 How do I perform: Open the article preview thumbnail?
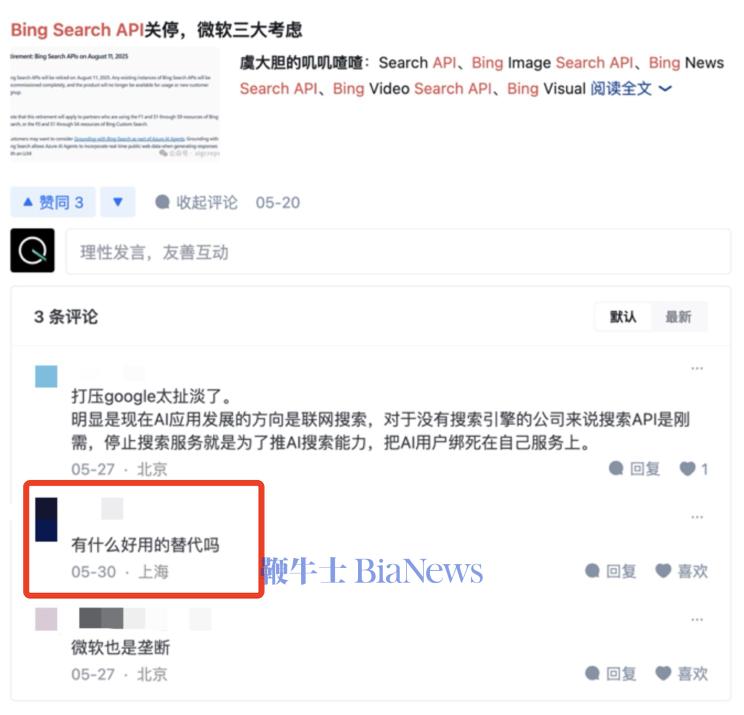(x=115, y=104)
